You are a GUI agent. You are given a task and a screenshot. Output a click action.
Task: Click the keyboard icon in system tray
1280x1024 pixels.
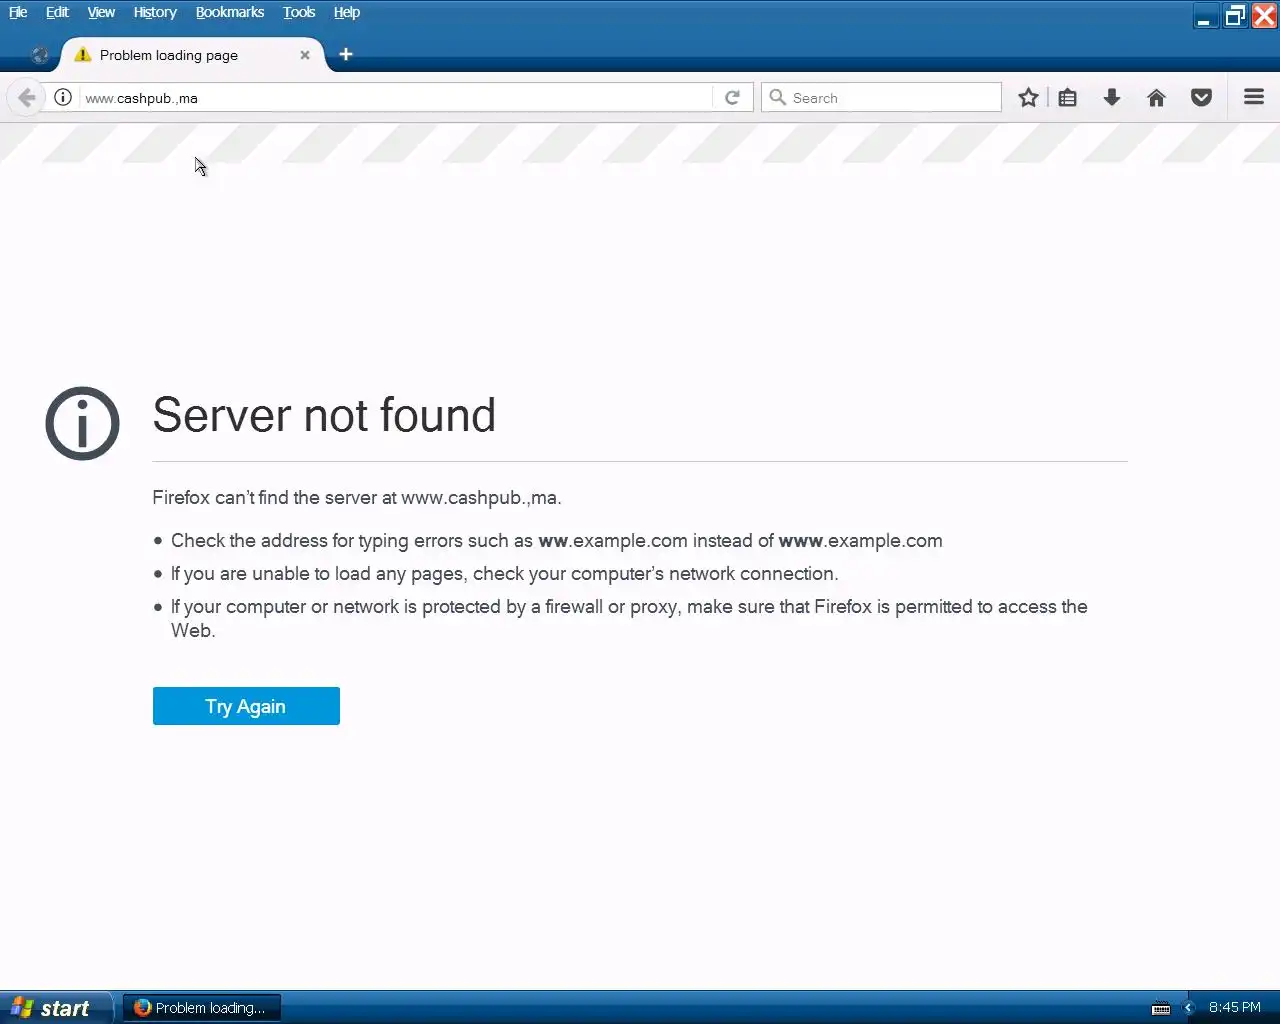[1161, 1008]
